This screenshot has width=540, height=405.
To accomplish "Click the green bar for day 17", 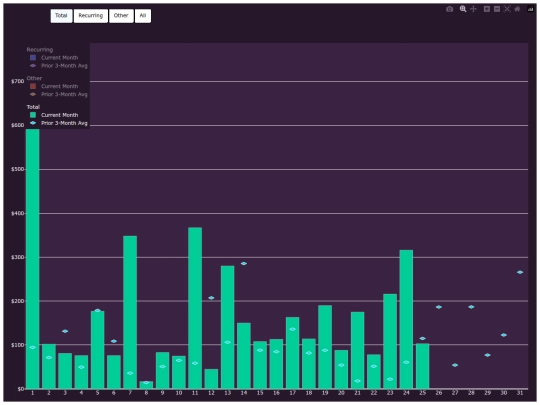I will 292,353.
